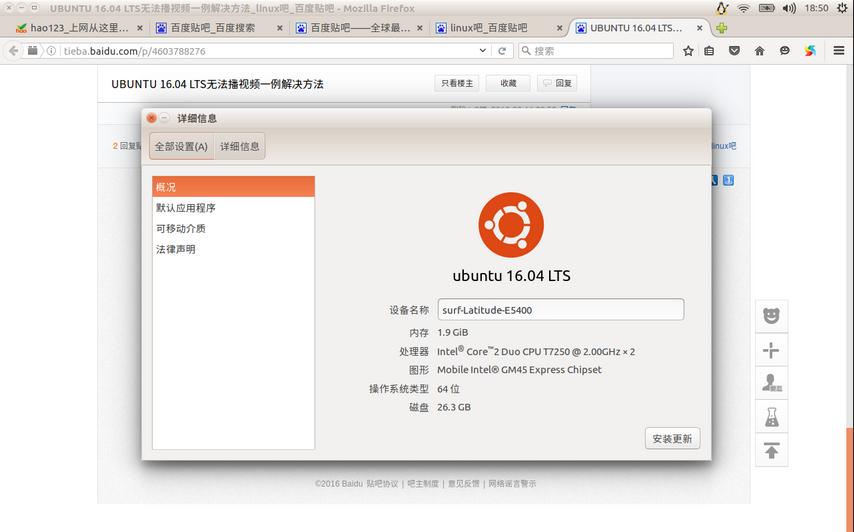The width and height of the screenshot is (854, 532).
Task: Click 详细信息 breadcrumb button
Action: click(240, 146)
